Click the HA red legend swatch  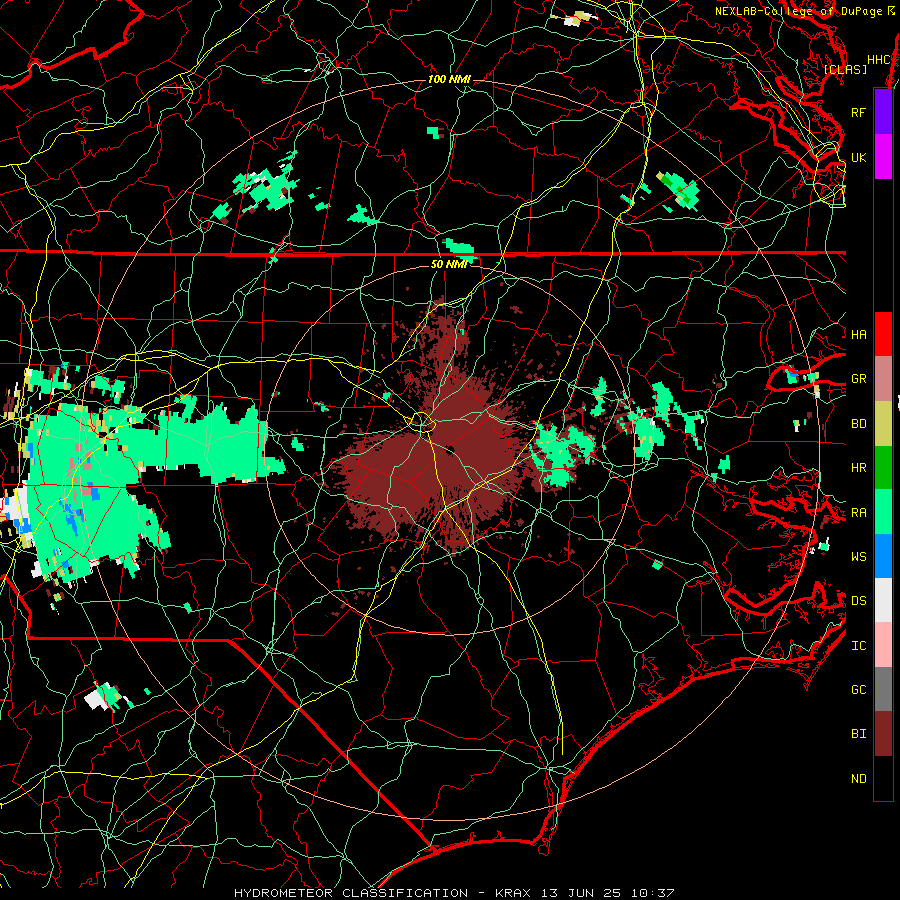[x=883, y=334]
